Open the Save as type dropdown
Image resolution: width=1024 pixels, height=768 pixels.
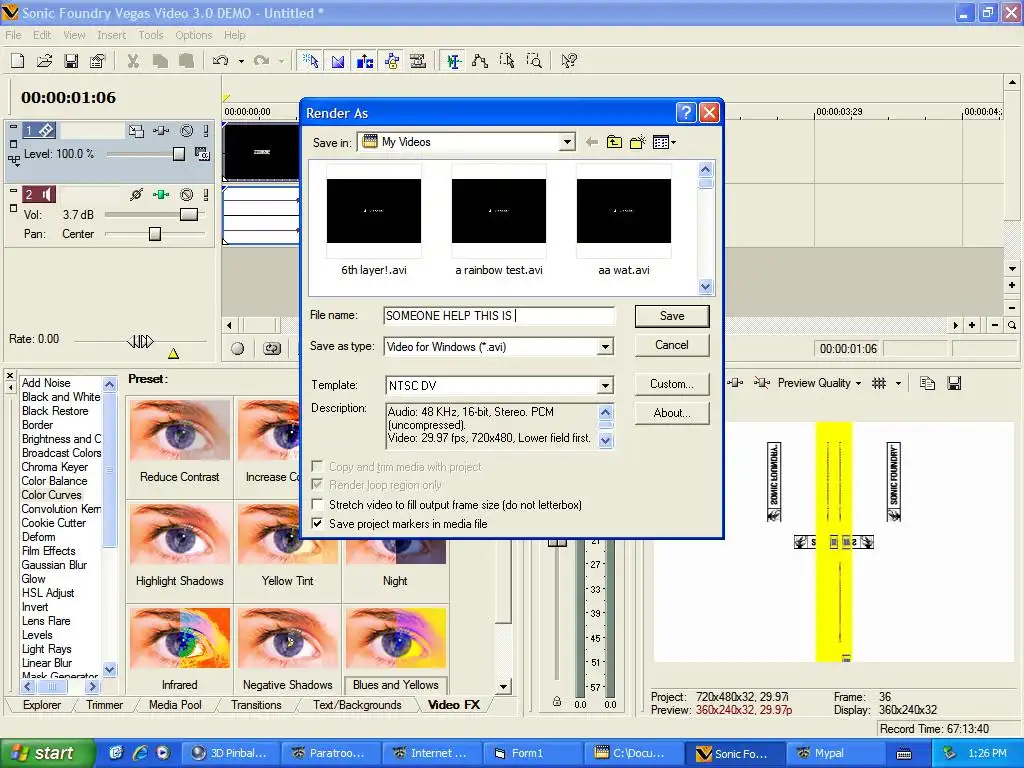[x=605, y=347]
